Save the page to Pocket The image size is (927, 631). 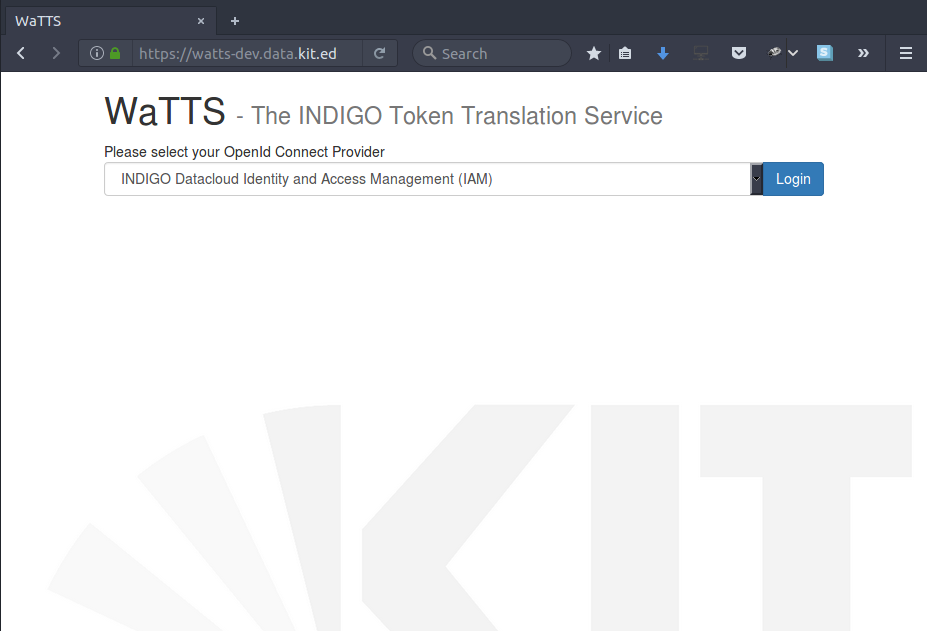pyautogui.click(x=739, y=53)
